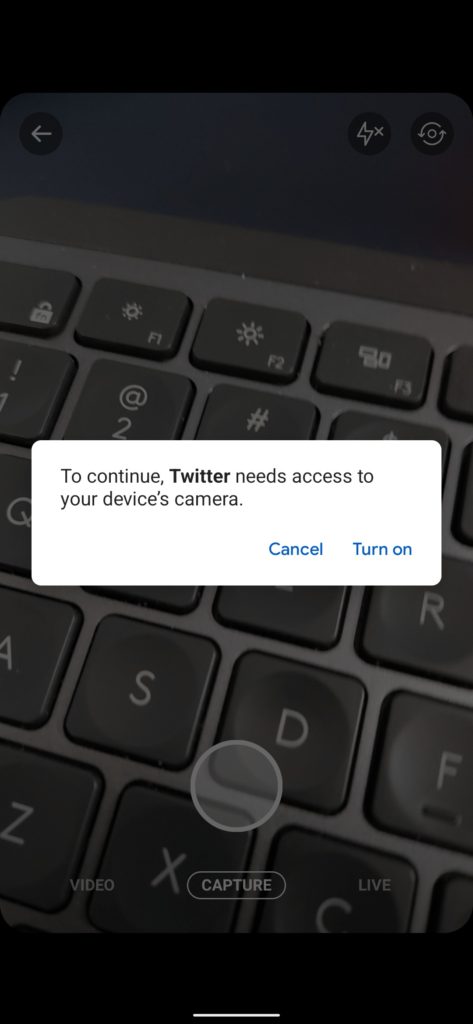Screen dimensions: 473x1024
Task: Switch to LIVE mode
Action: [x=374, y=885]
